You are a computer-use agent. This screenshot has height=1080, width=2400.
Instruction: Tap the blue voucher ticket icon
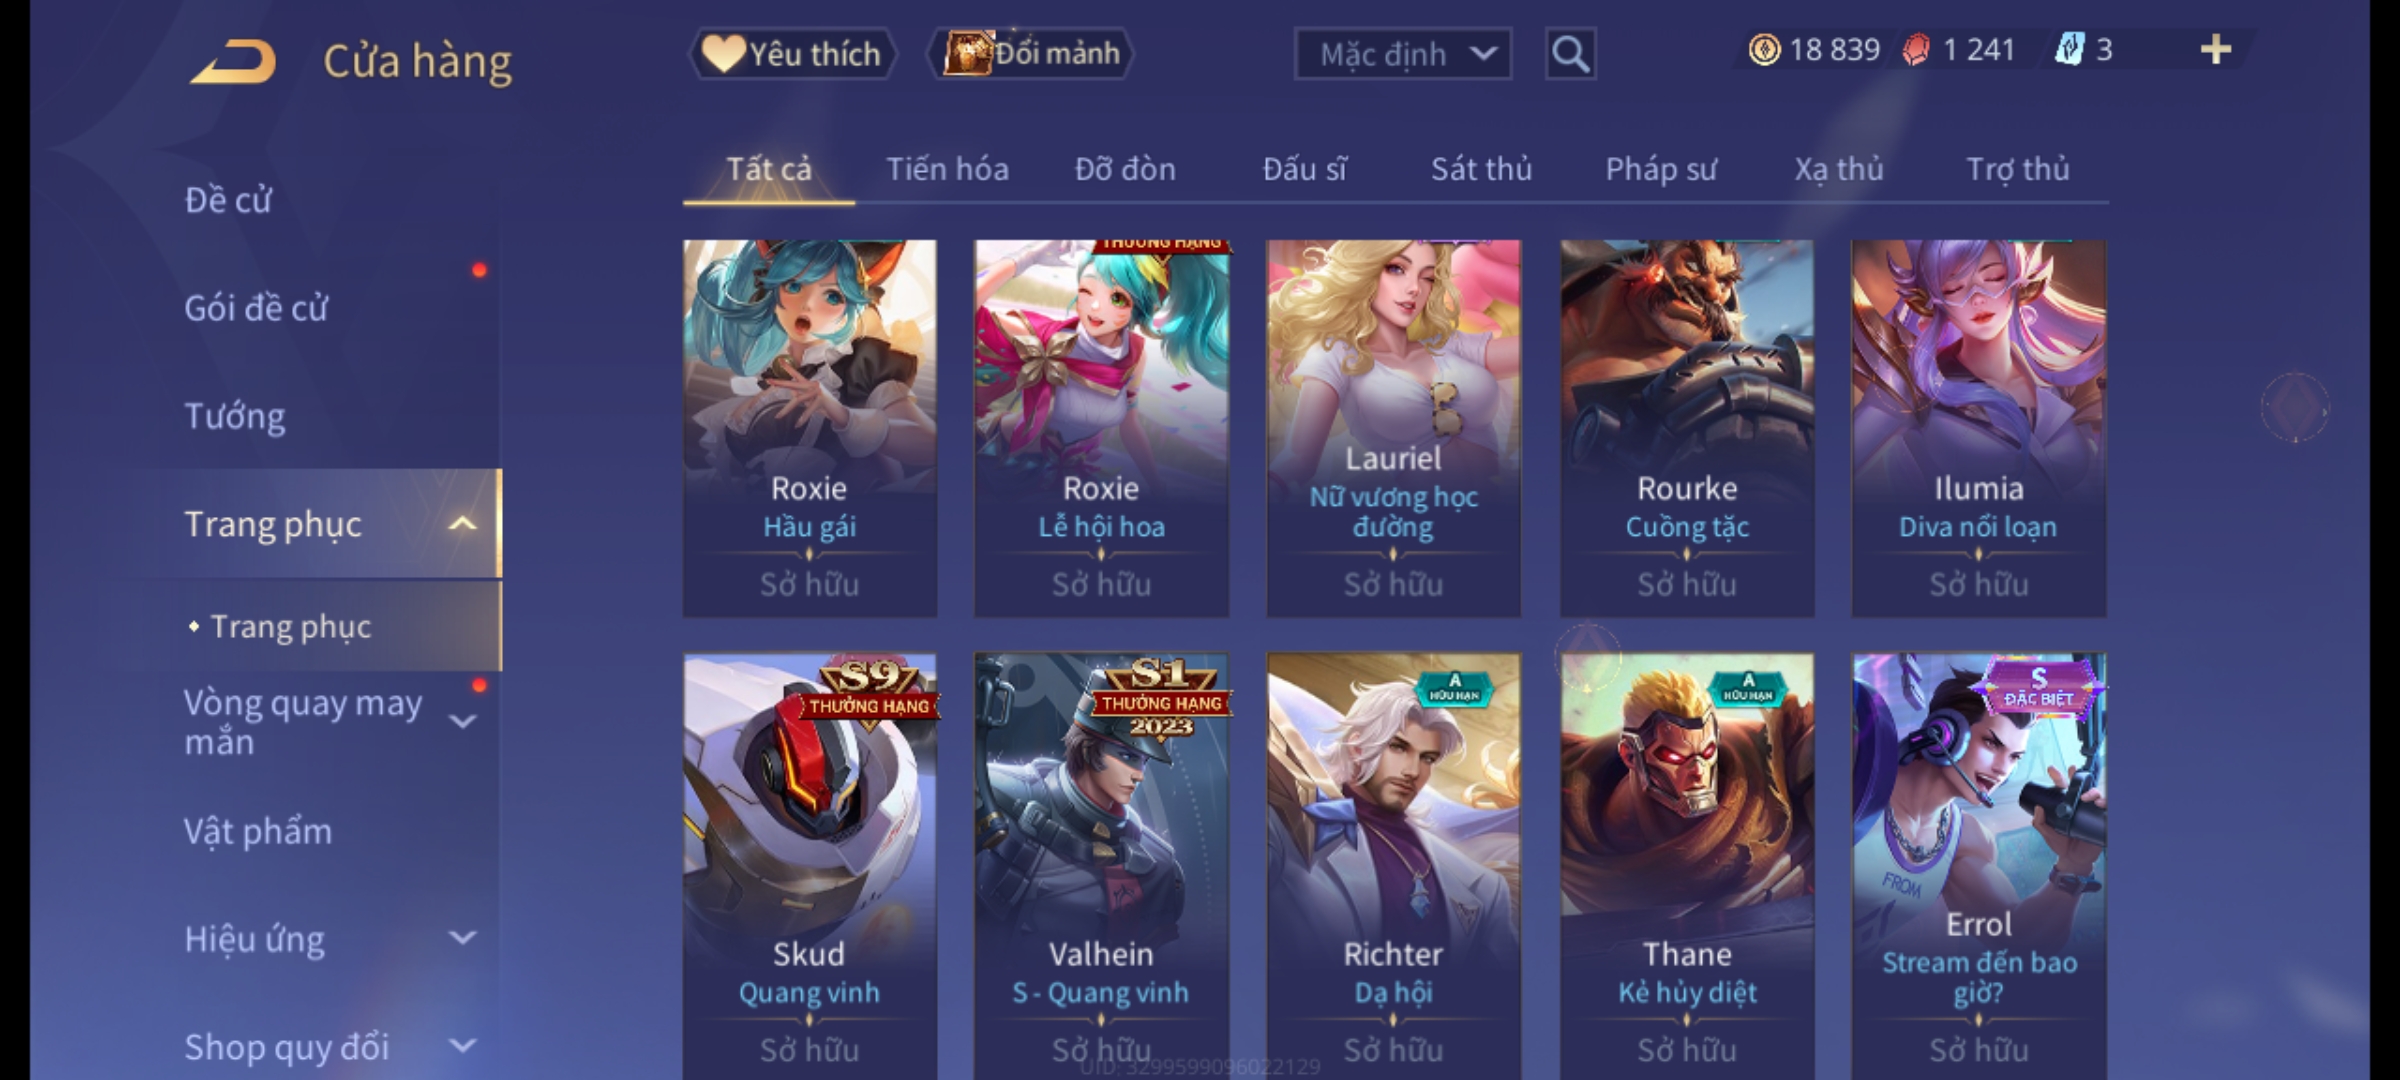click(x=2069, y=50)
